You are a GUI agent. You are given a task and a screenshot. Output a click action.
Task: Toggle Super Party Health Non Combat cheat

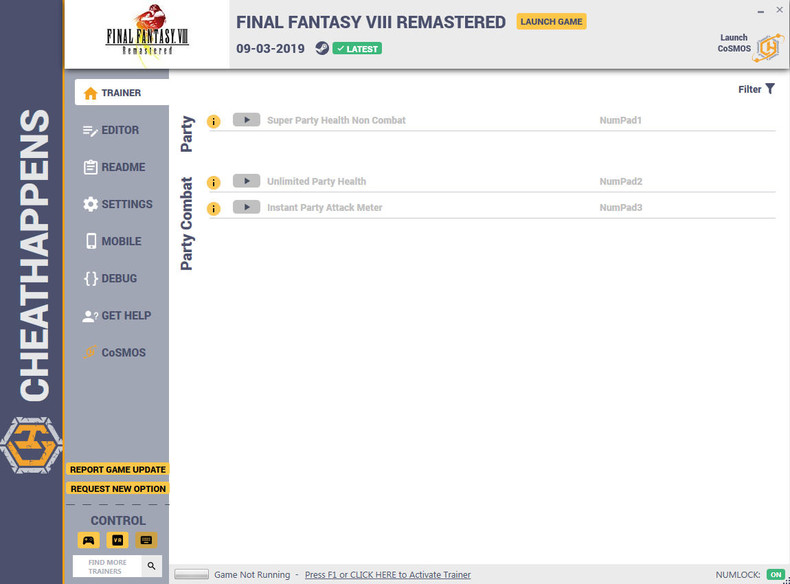pyautogui.click(x=246, y=120)
